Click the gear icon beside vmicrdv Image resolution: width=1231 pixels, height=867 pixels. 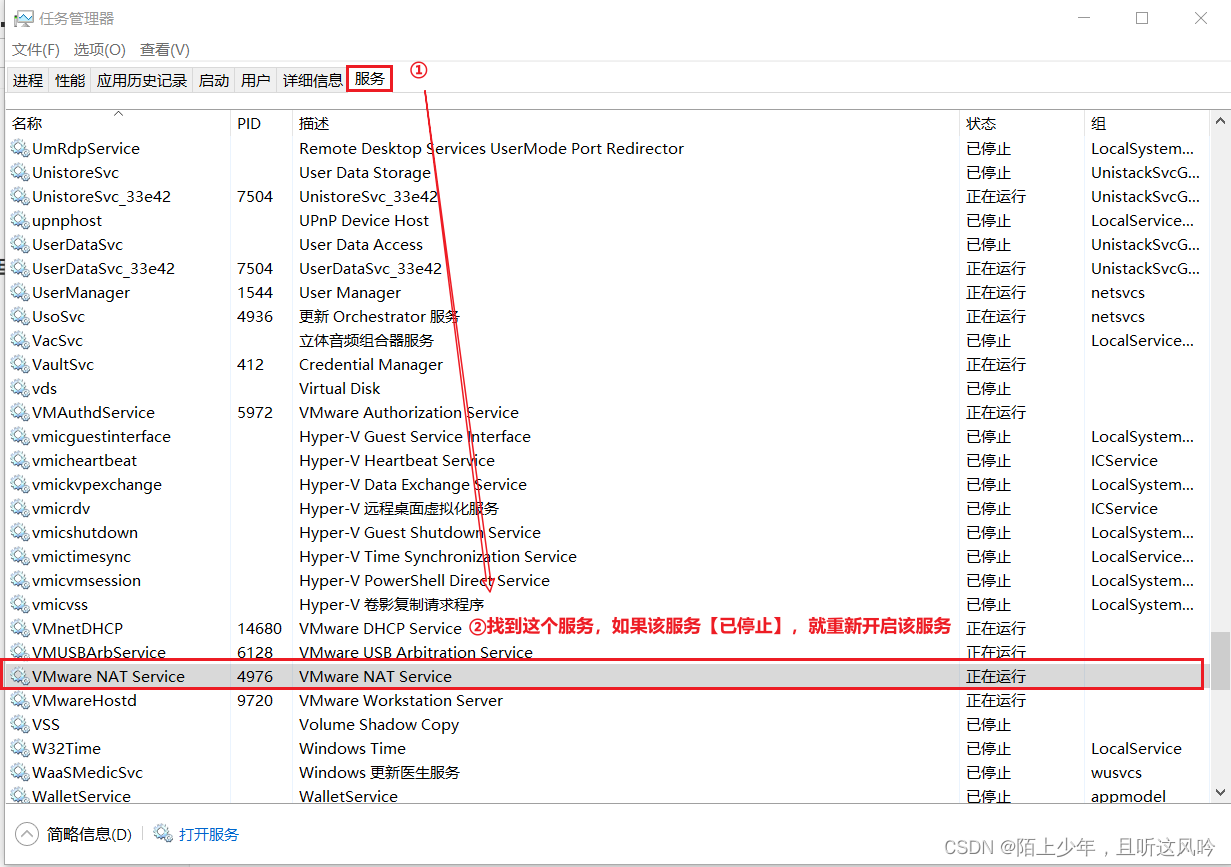pos(20,508)
